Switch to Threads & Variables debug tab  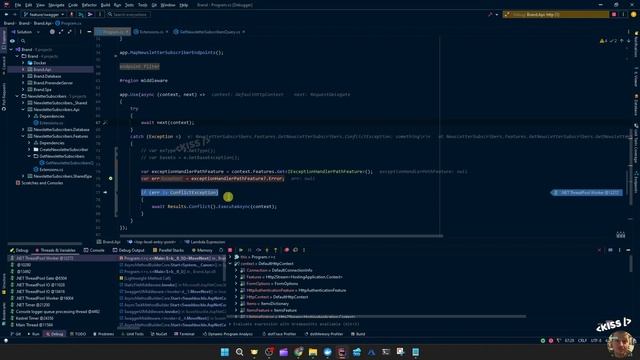(55, 250)
